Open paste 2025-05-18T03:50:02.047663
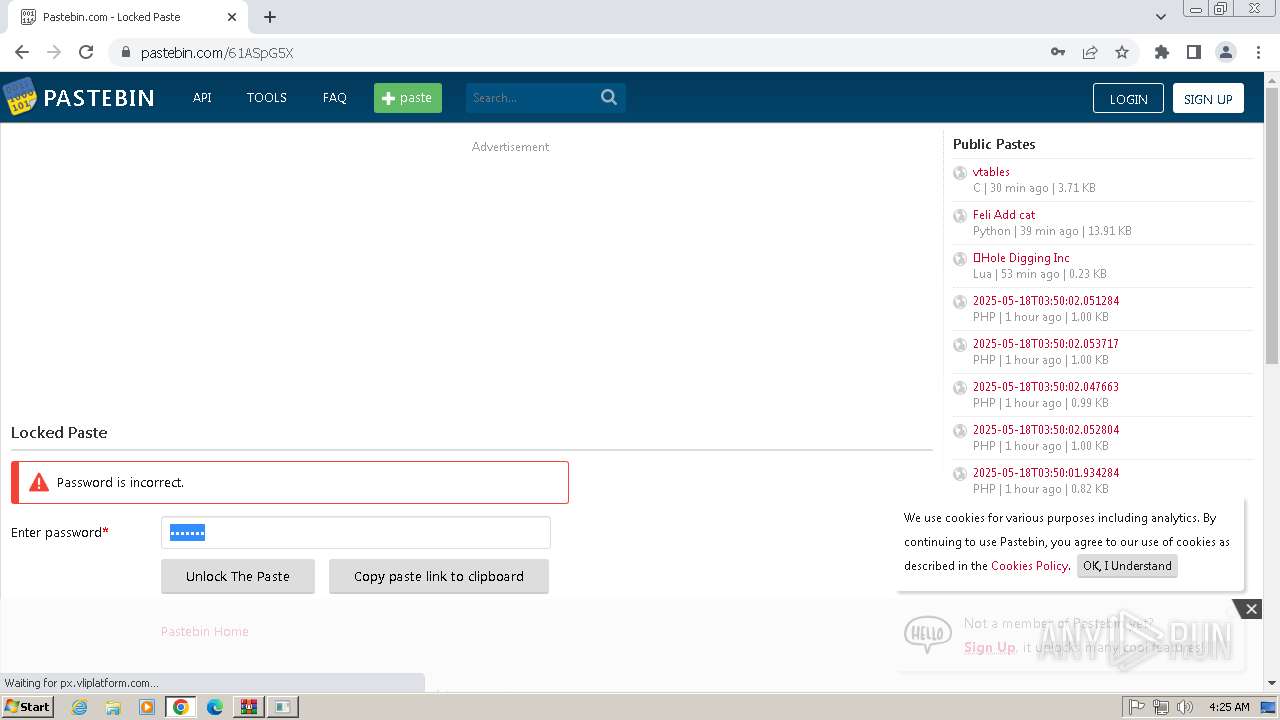Screen dimensions: 1280x720 [1046, 387]
